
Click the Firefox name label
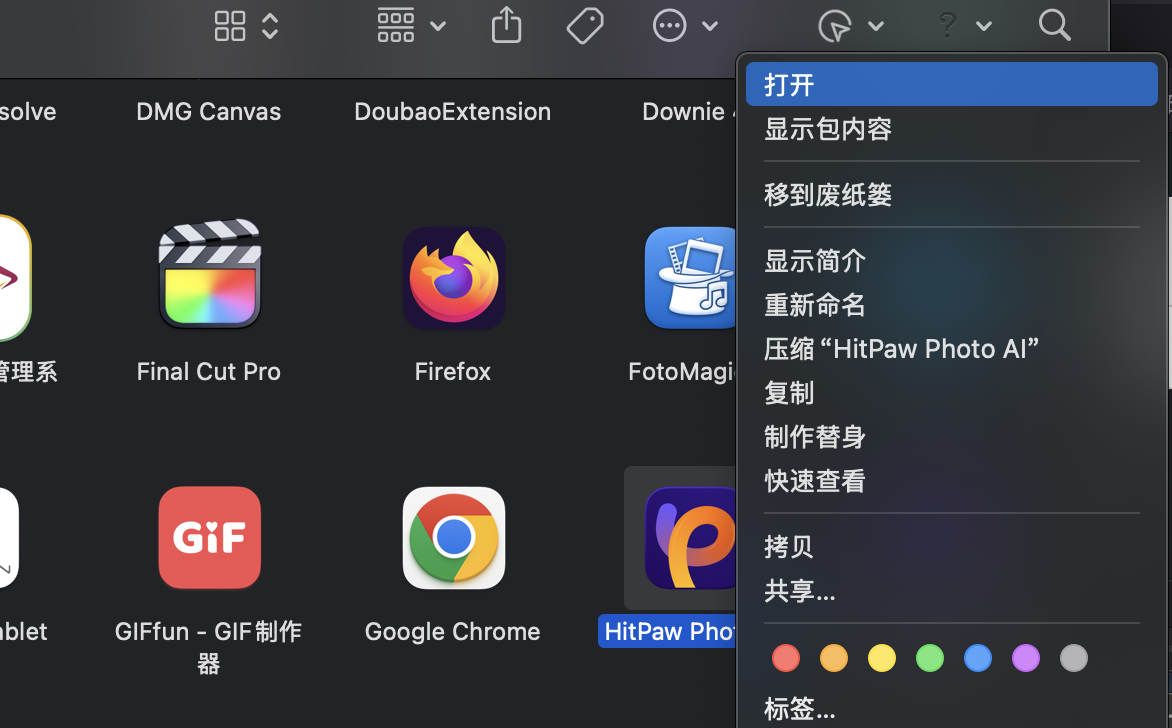point(452,371)
